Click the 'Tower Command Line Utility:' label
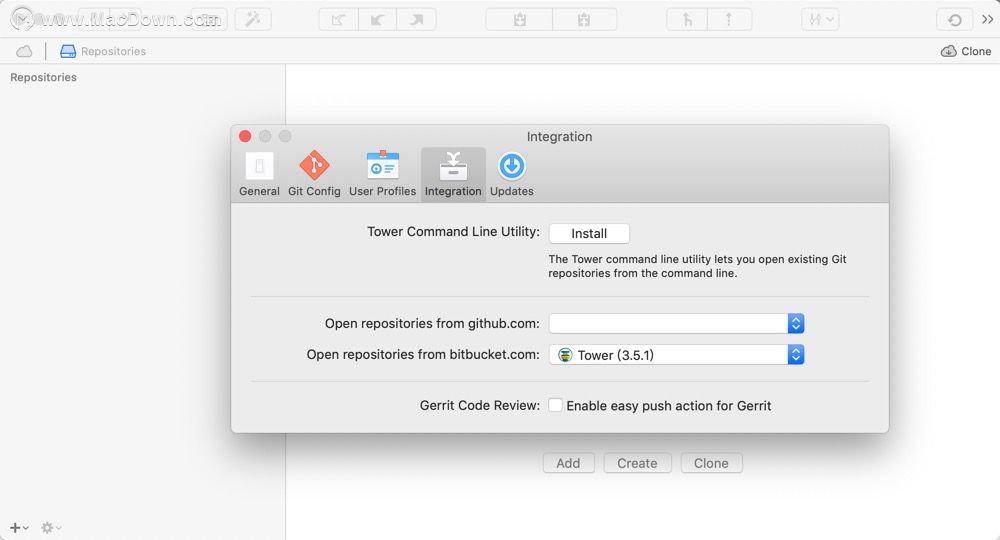The height and width of the screenshot is (540, 1000). [x=453, y=231]
